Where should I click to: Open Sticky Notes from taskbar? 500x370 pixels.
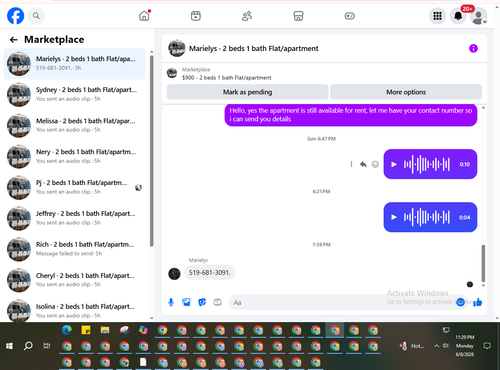[86, 330]
